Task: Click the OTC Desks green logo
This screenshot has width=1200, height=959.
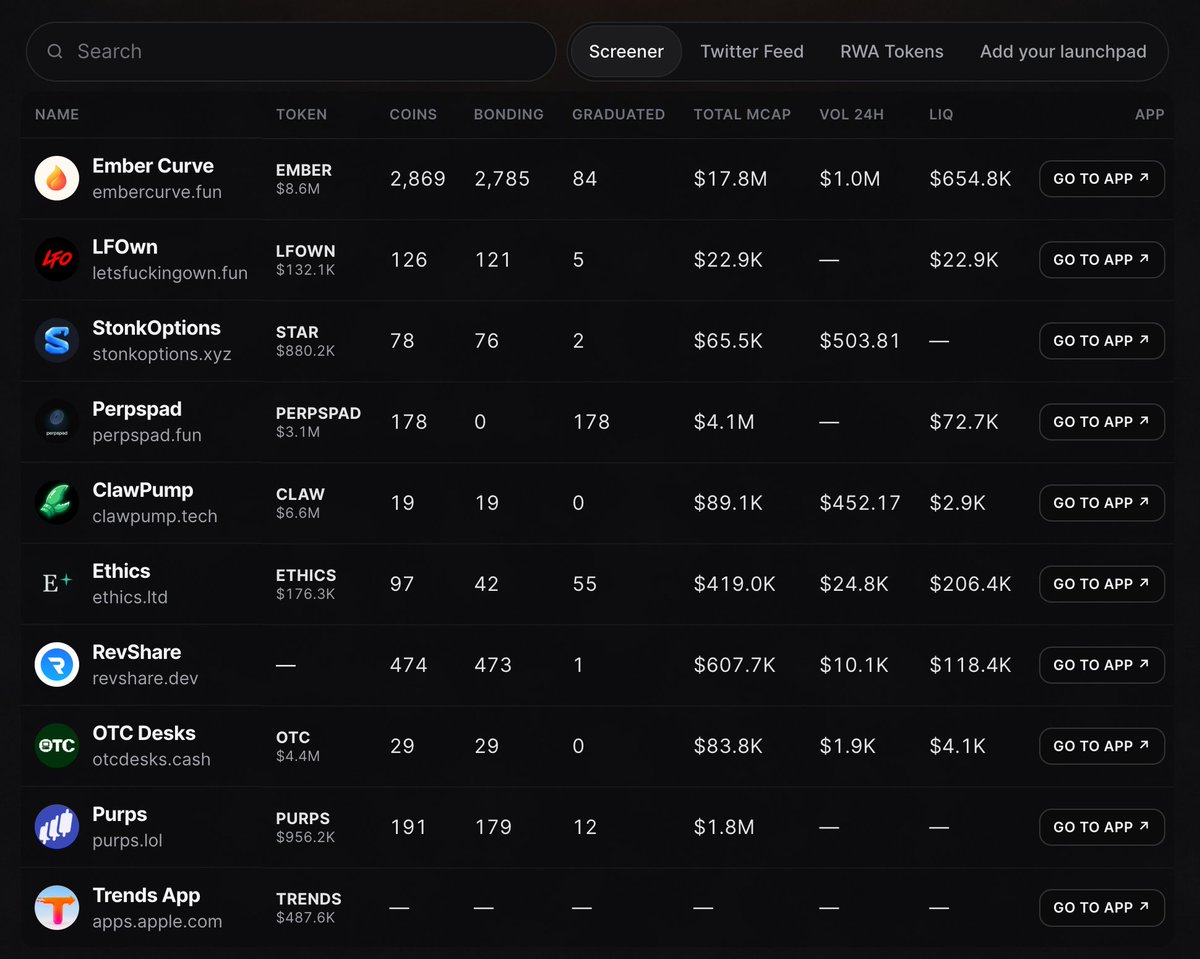Action: 57,746
